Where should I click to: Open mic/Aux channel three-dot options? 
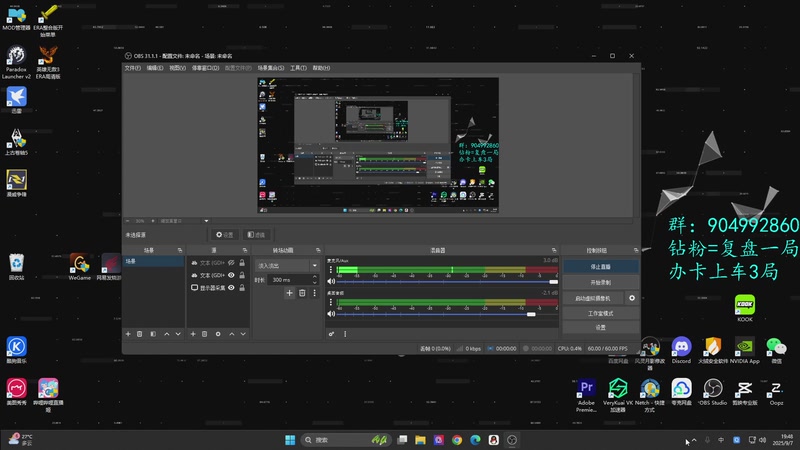331,269
